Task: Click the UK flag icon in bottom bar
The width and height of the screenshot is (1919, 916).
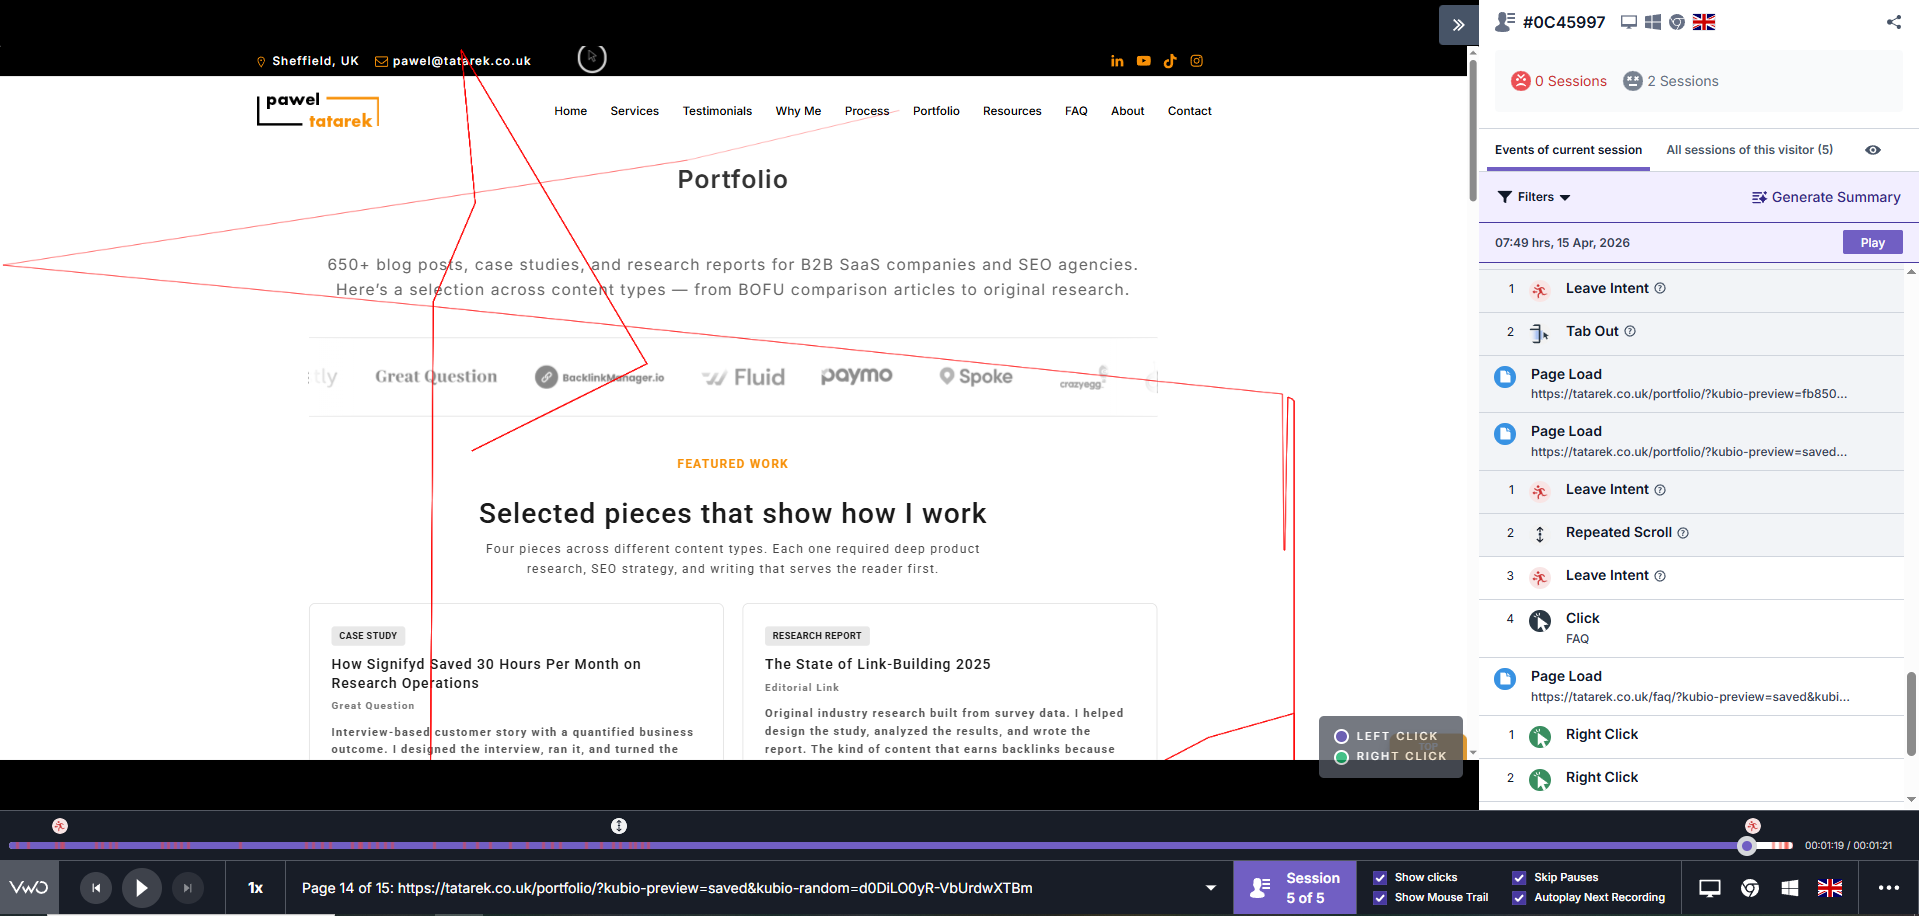Action: (1830, 888)
